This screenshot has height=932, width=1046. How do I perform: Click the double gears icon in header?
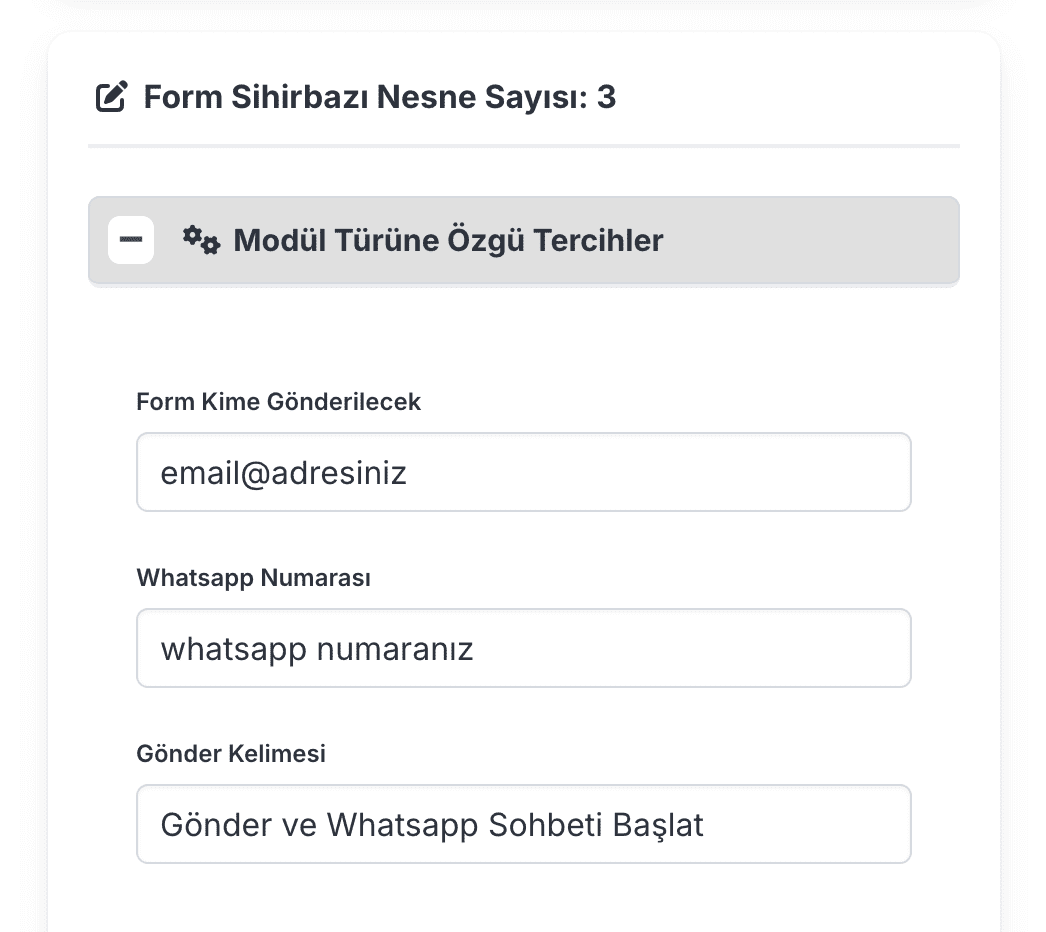point(201,240)
